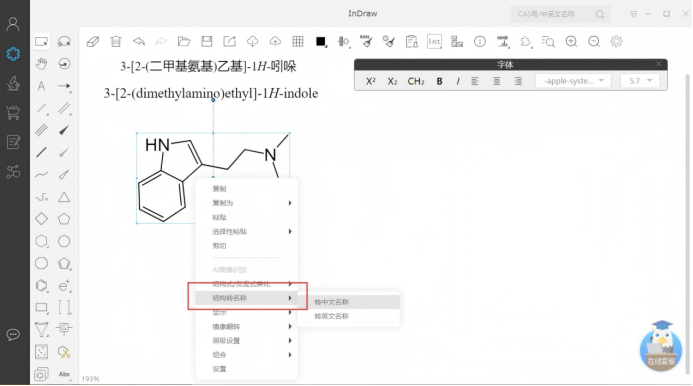This screenshot has height=386, width=693.
Task: Select the solid wedge bond tool
Action: click(x=64, y=130)
